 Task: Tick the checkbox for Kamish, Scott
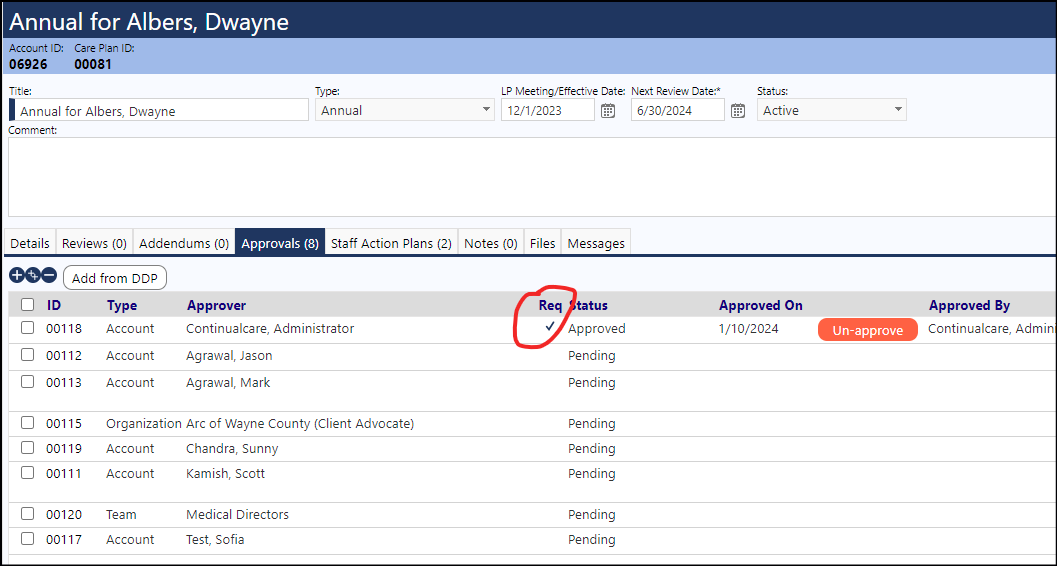point(27,473)
